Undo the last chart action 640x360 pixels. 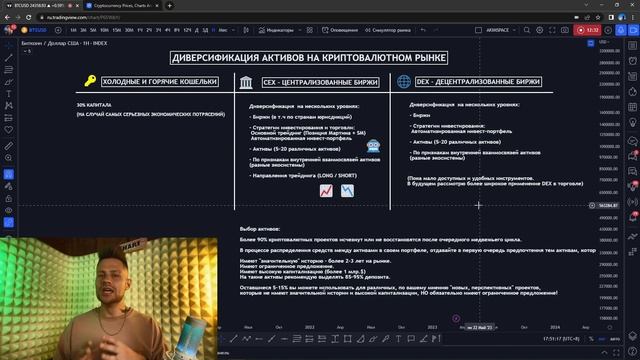point(423,30)
